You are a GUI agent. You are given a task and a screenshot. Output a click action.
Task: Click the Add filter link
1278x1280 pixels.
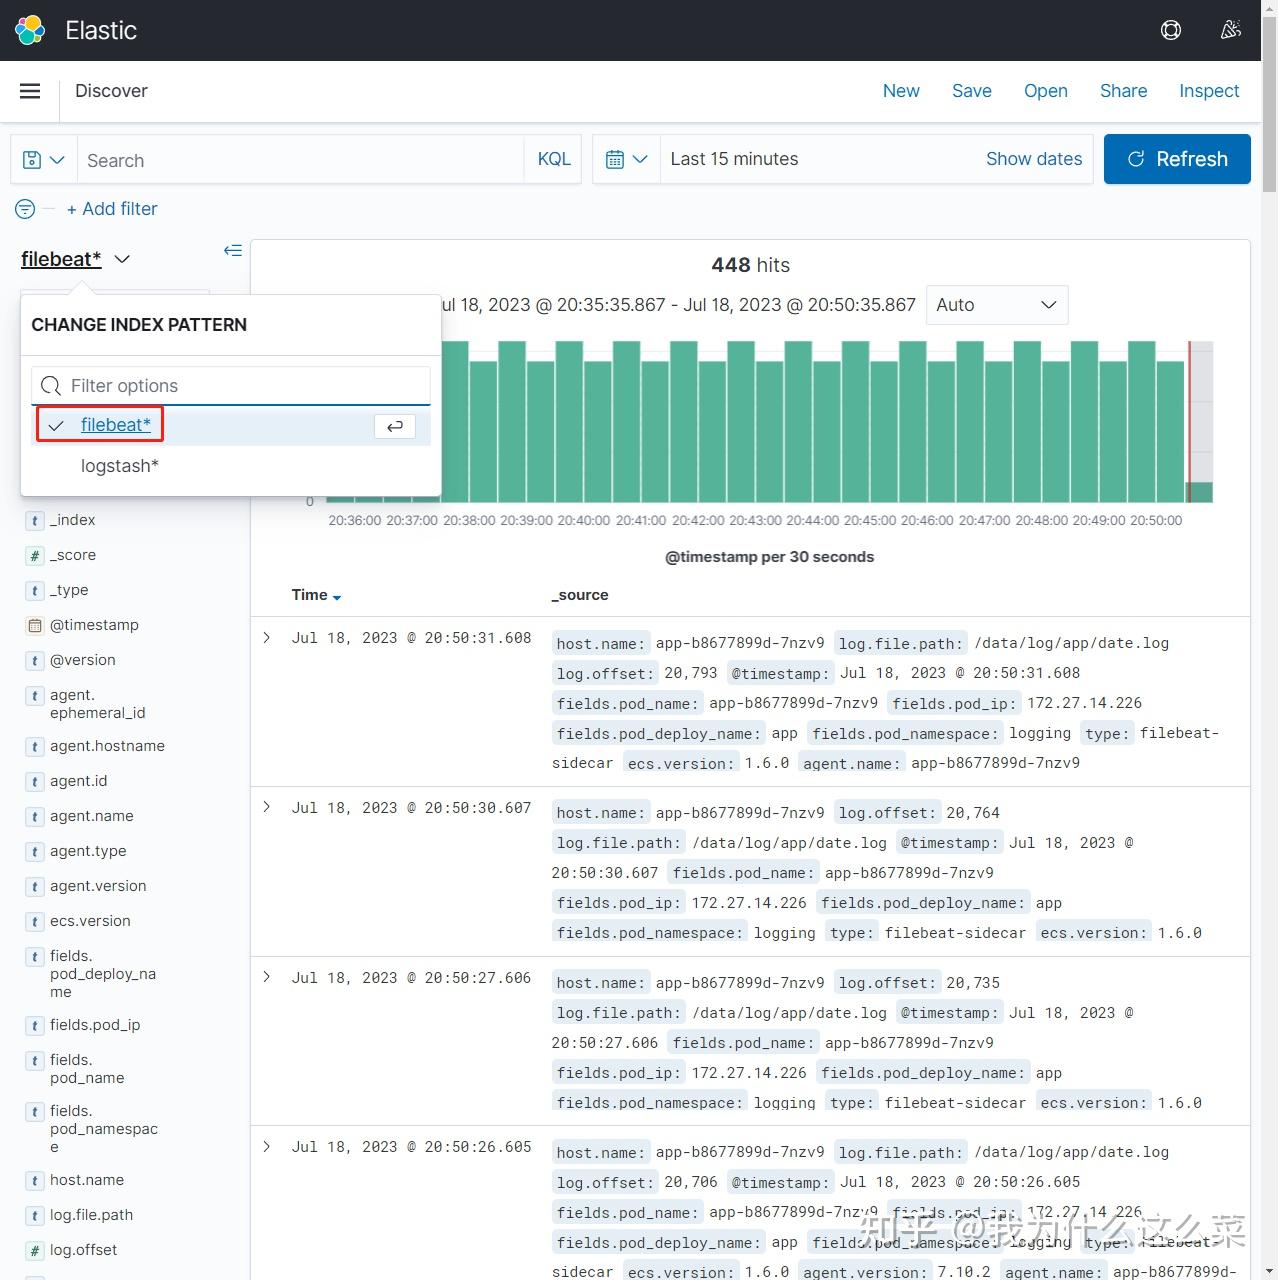coord(112,209)
